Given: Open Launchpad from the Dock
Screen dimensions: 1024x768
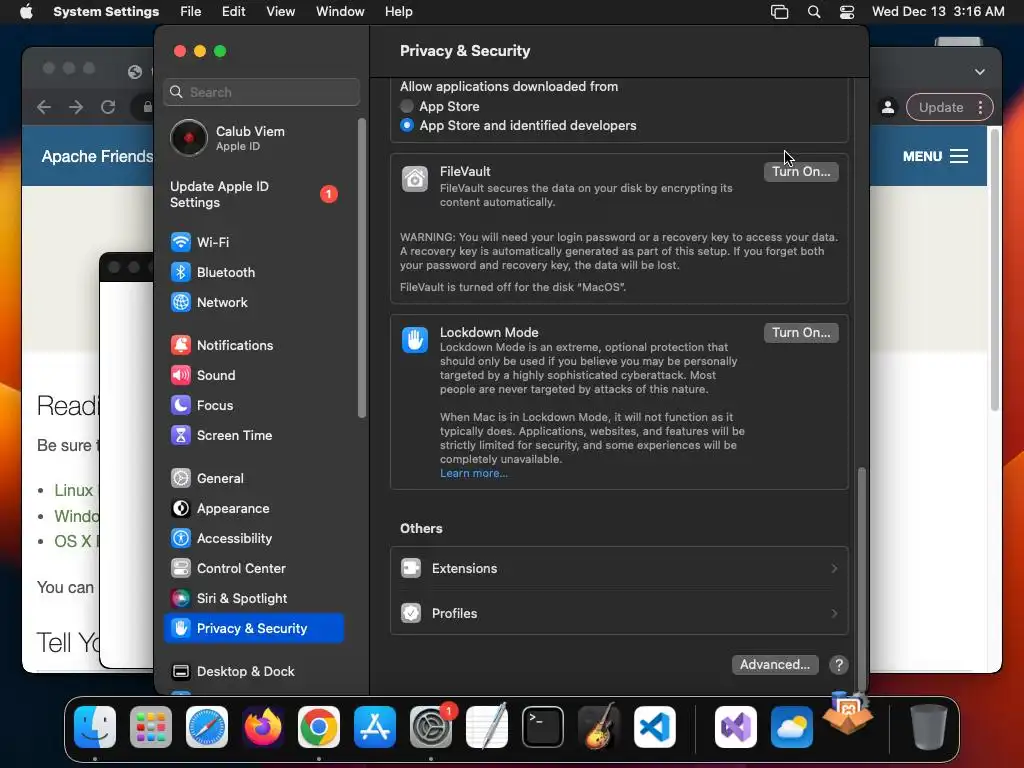Looking at the screenshot, I should (151, 727).
